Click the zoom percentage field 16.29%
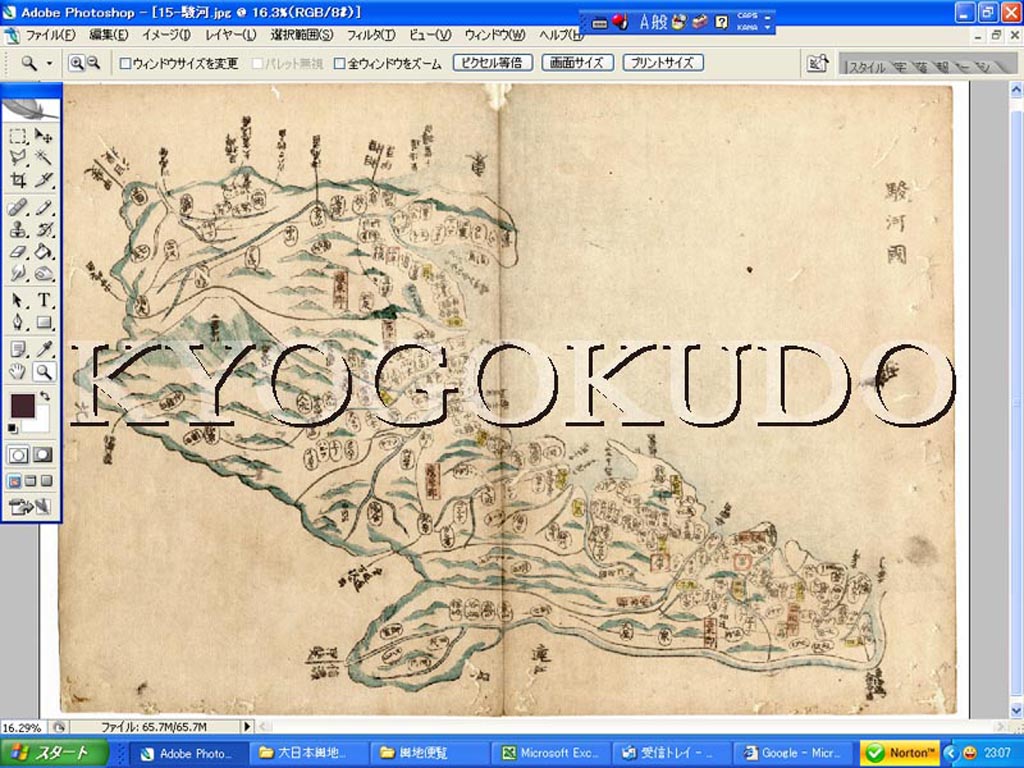This screenshot has width=1024, height=768. tap(23, 727)
